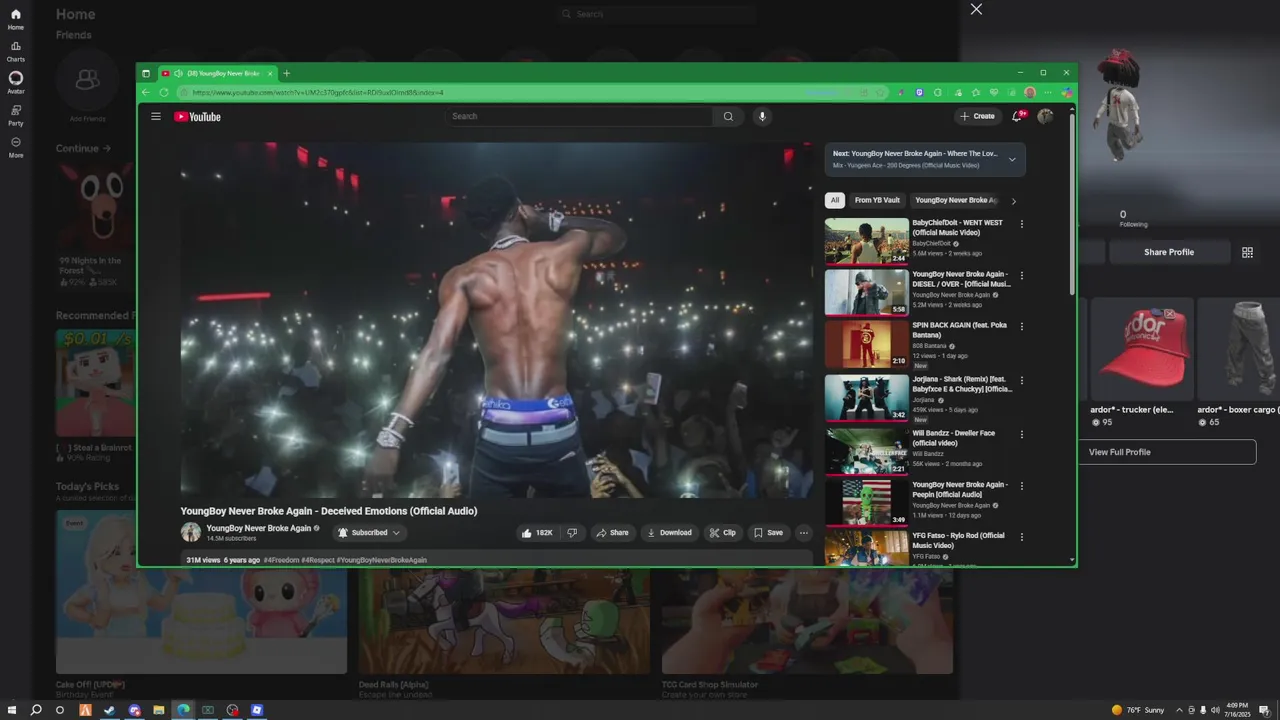
Task: Open options for Jorjiana Shark Remix video
Action: pos(1021,381)
